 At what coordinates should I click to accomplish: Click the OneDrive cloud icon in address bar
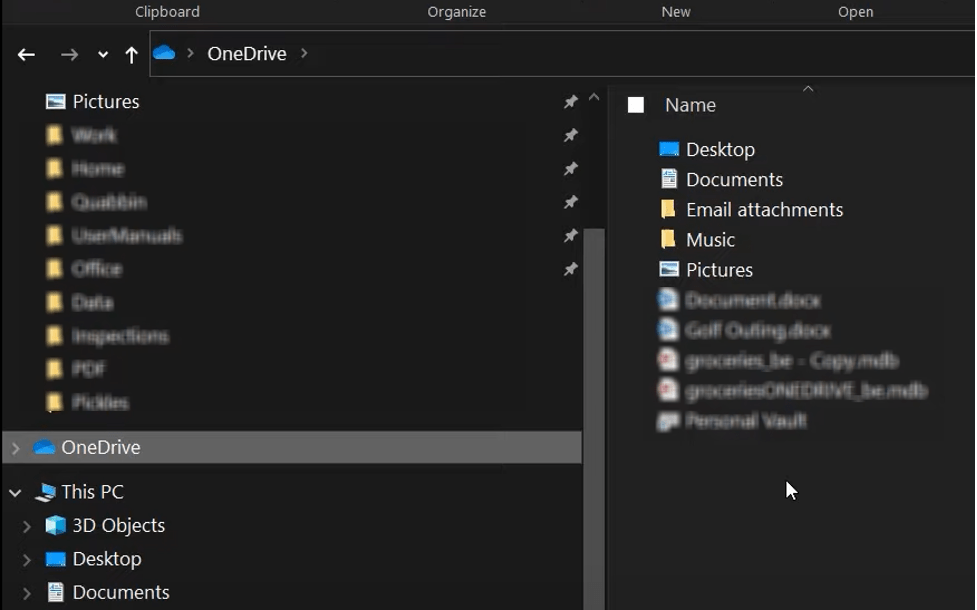click(x=164, y=53)
